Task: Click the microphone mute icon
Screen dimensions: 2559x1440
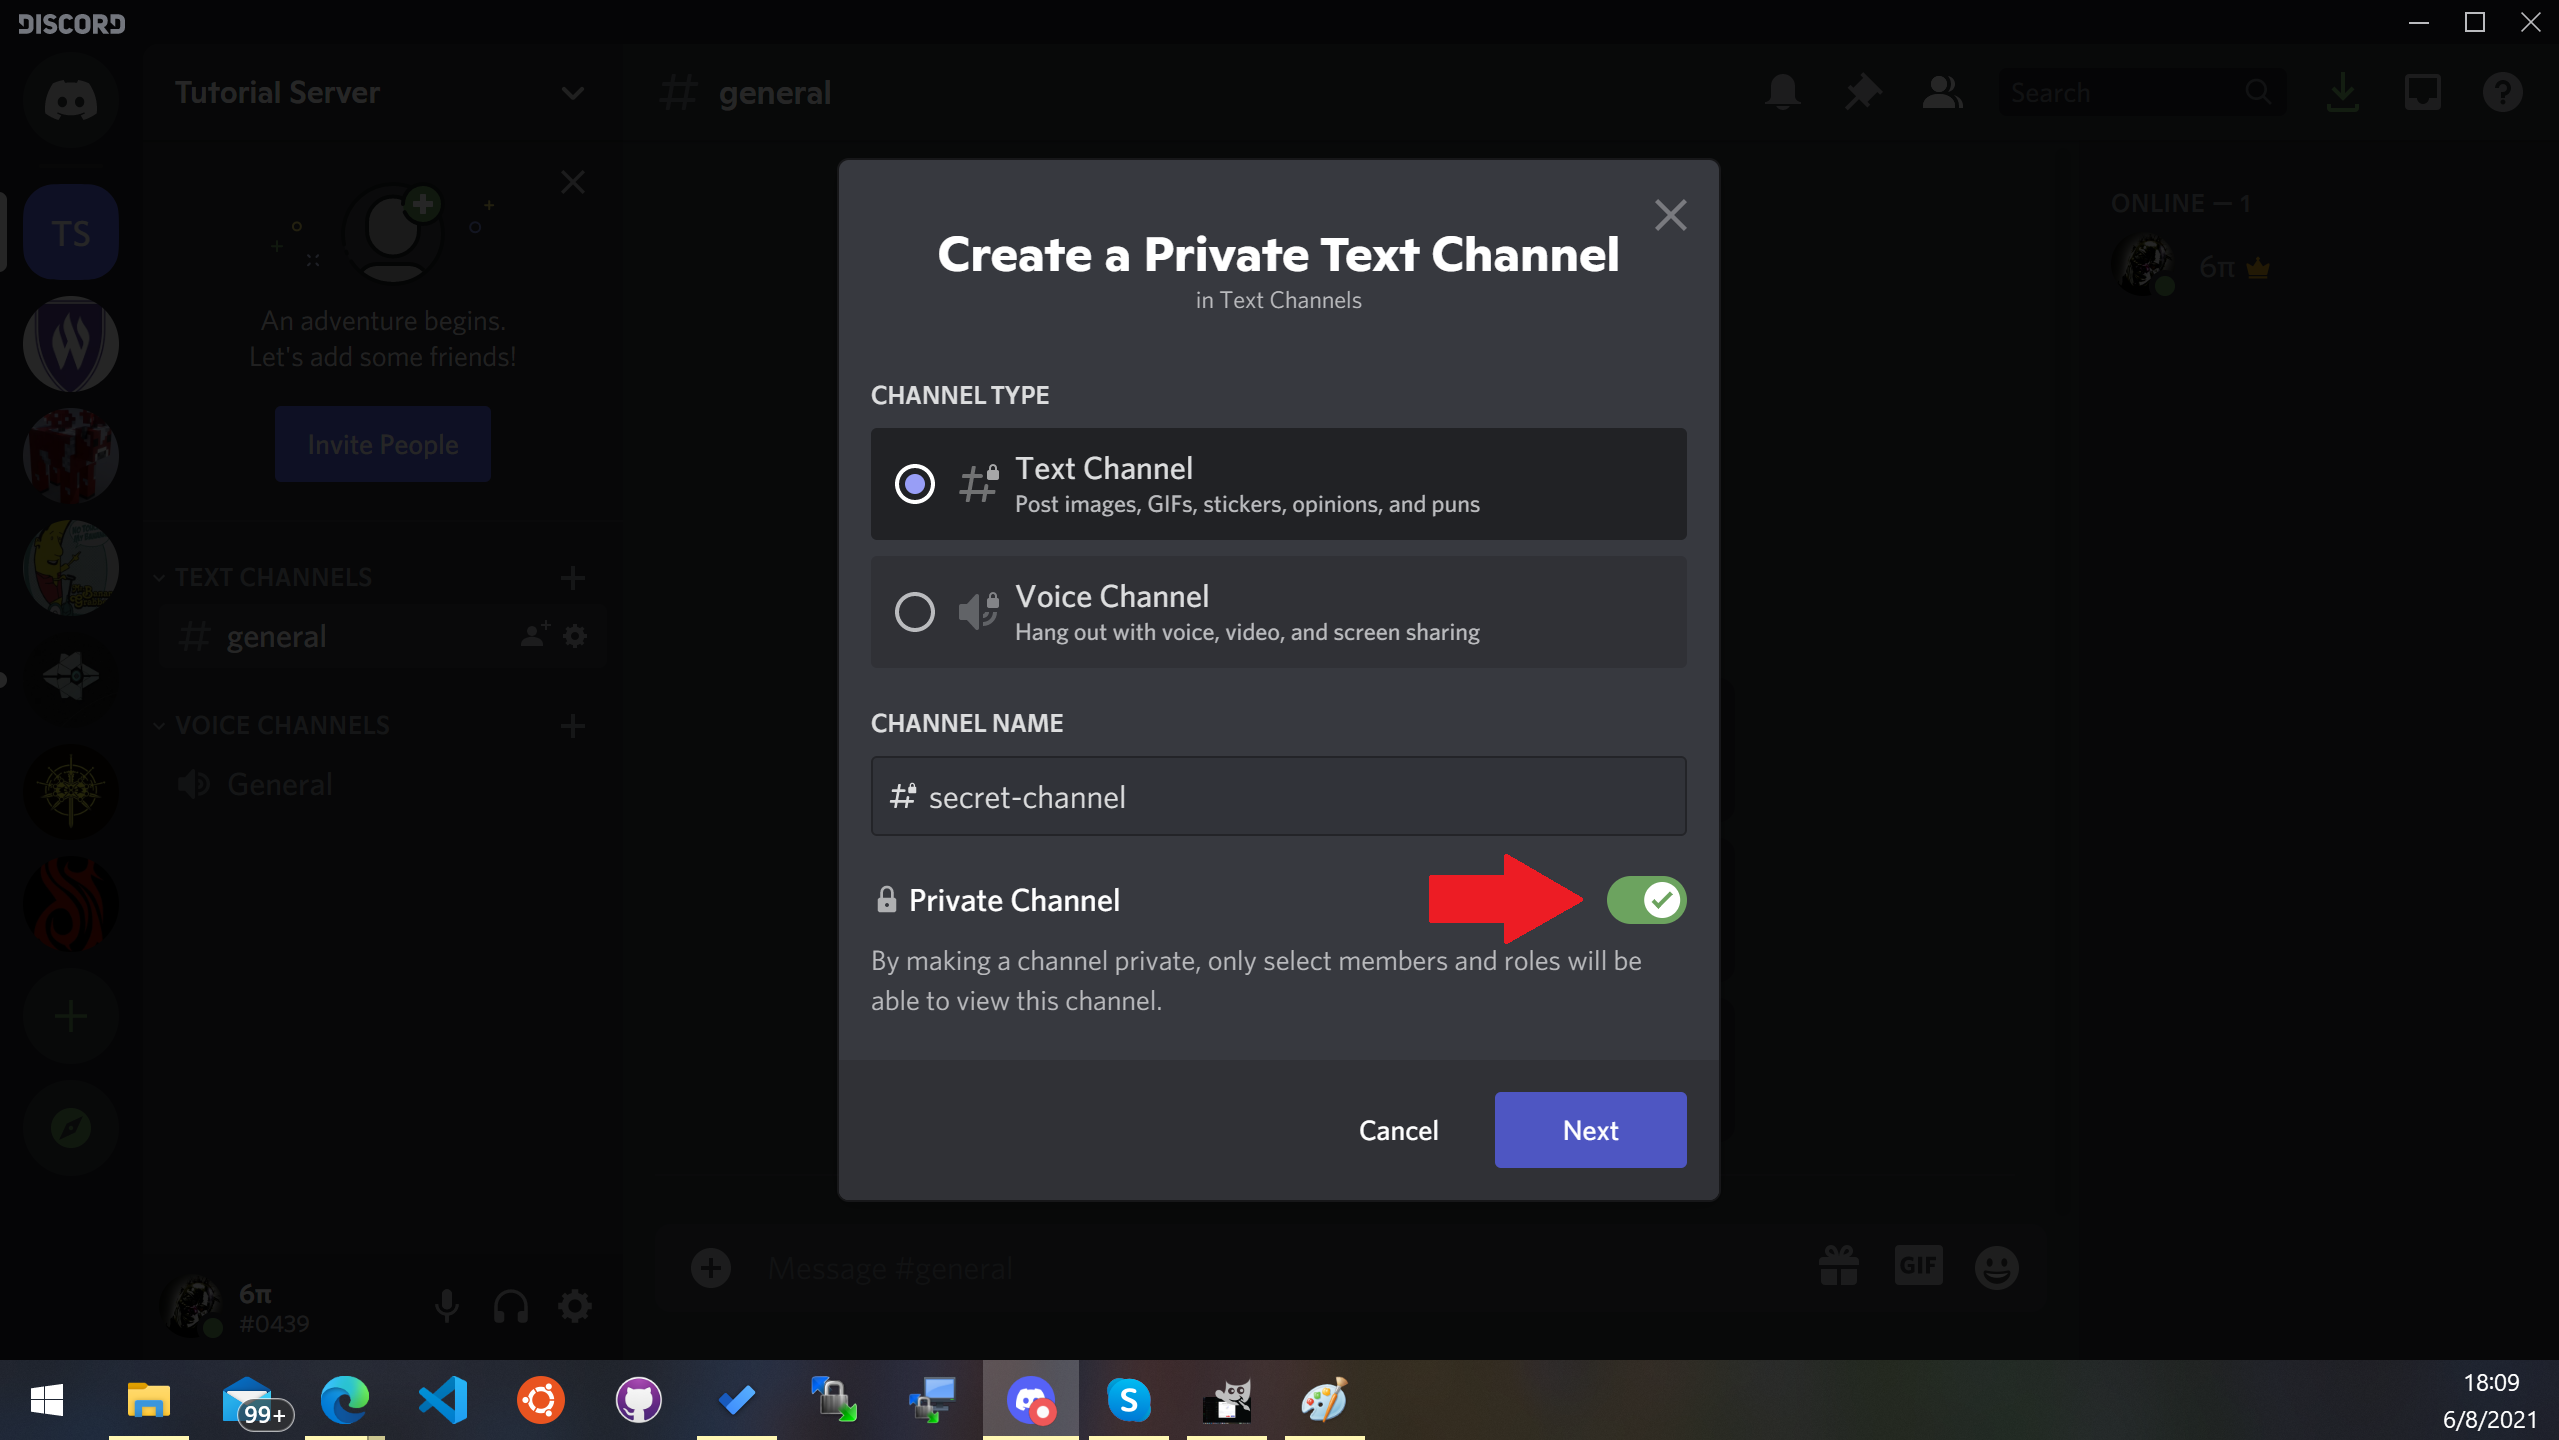Action: [x=447, y=1306]
